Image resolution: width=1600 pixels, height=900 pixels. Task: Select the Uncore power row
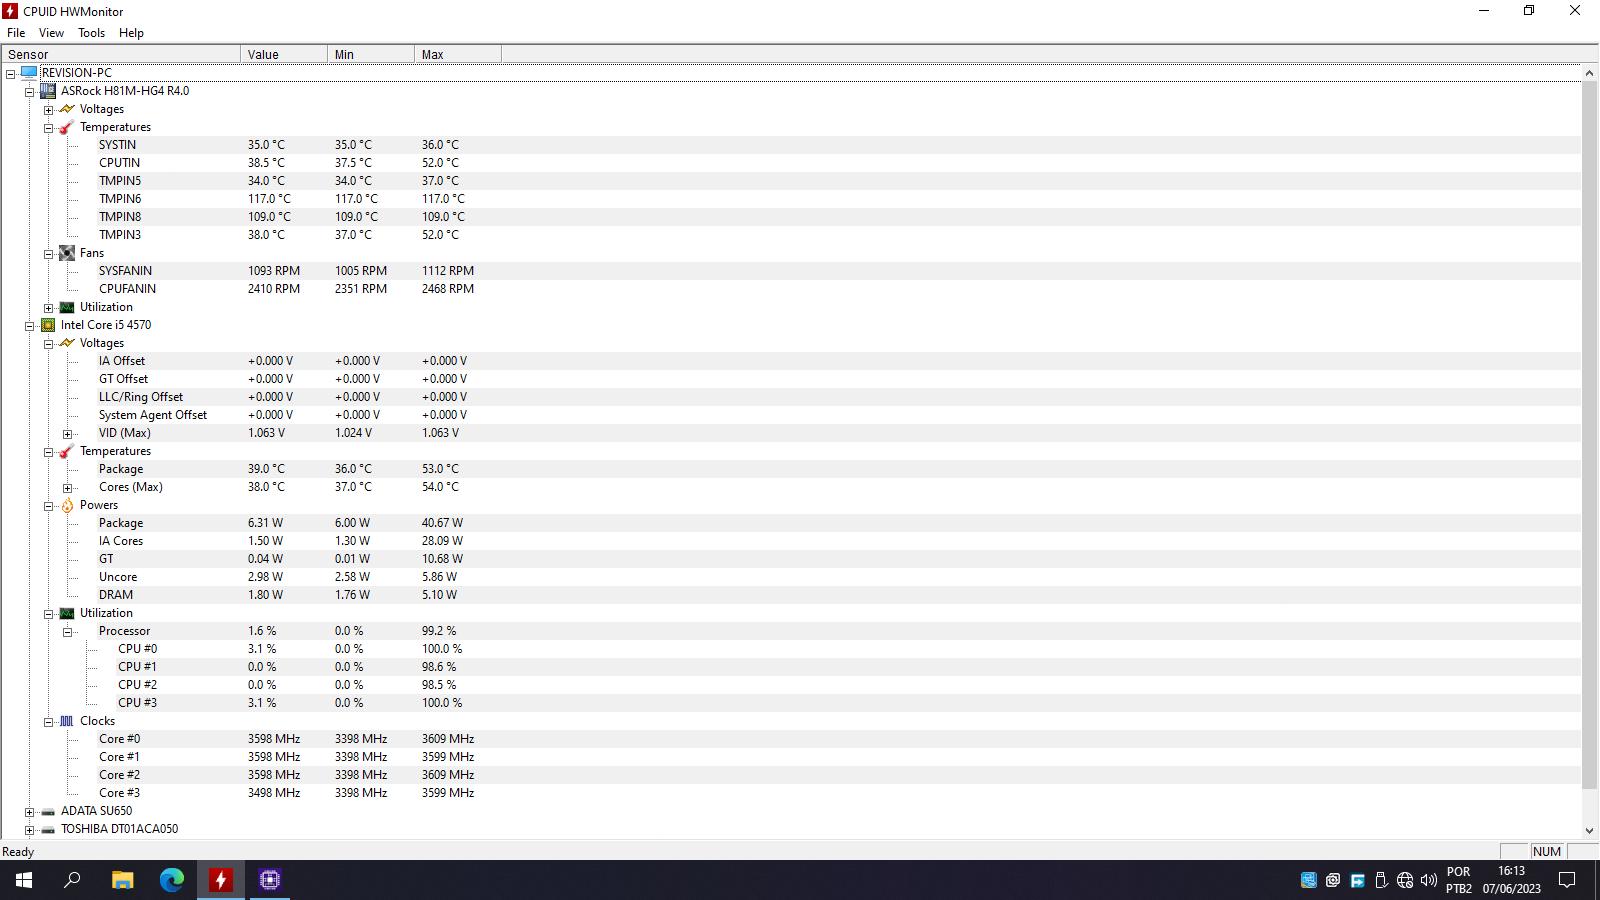(x=790, y=577)
